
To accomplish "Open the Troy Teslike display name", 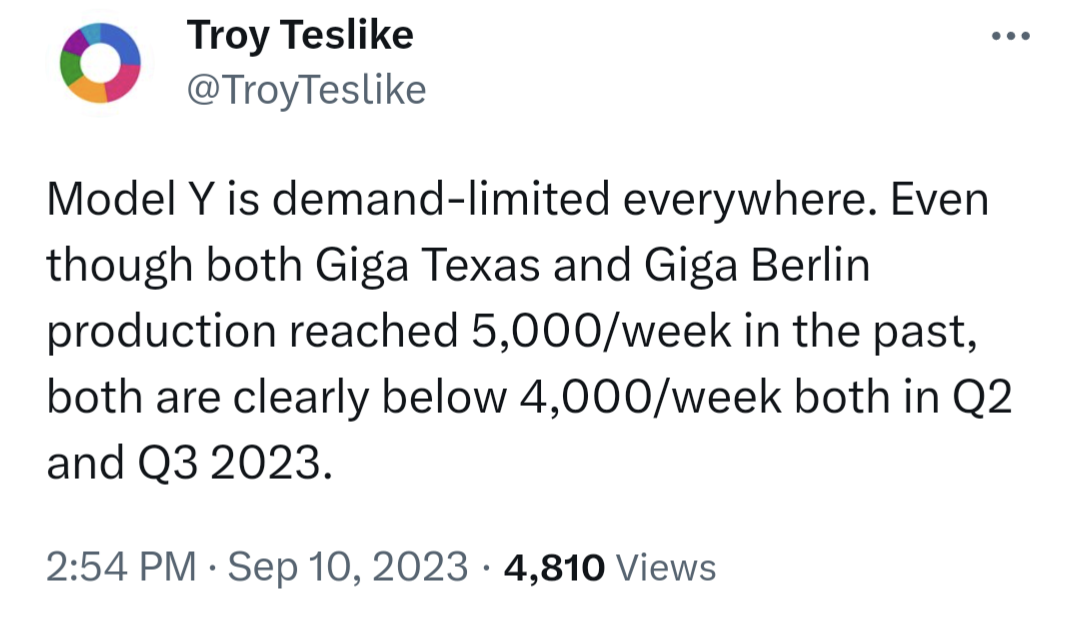I will 300,37.
